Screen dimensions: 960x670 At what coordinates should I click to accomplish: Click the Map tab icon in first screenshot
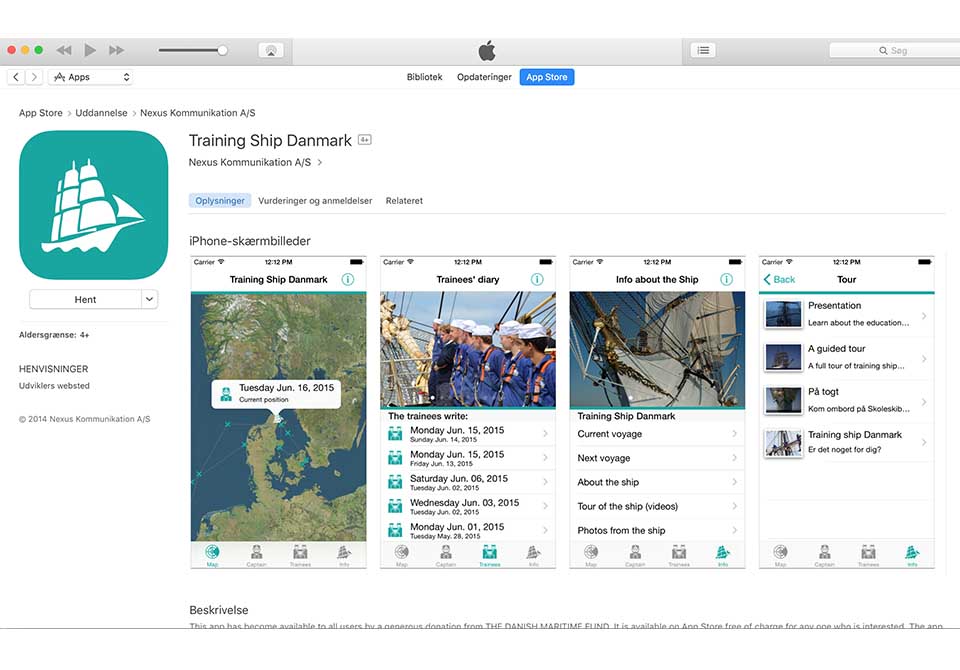(x=212, y=555)
